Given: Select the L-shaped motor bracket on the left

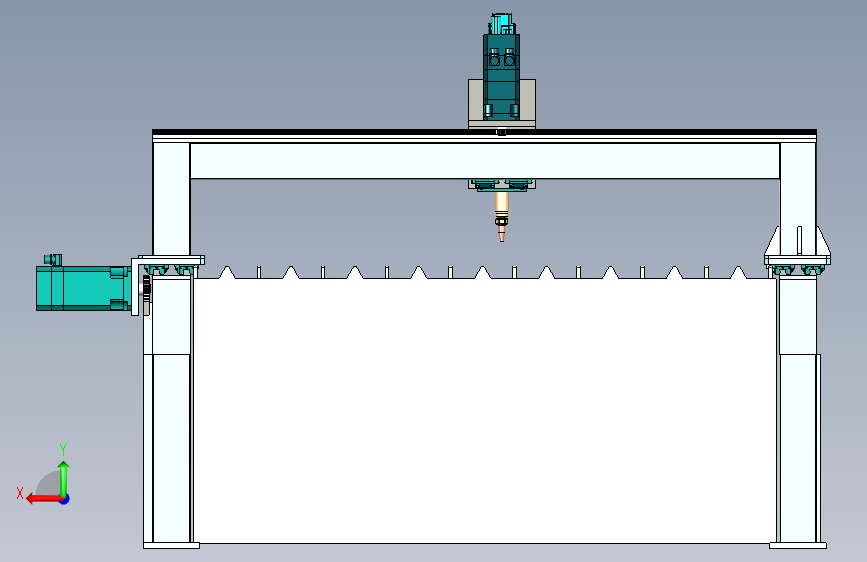Looking at the screenshot, I should (135, 287).
